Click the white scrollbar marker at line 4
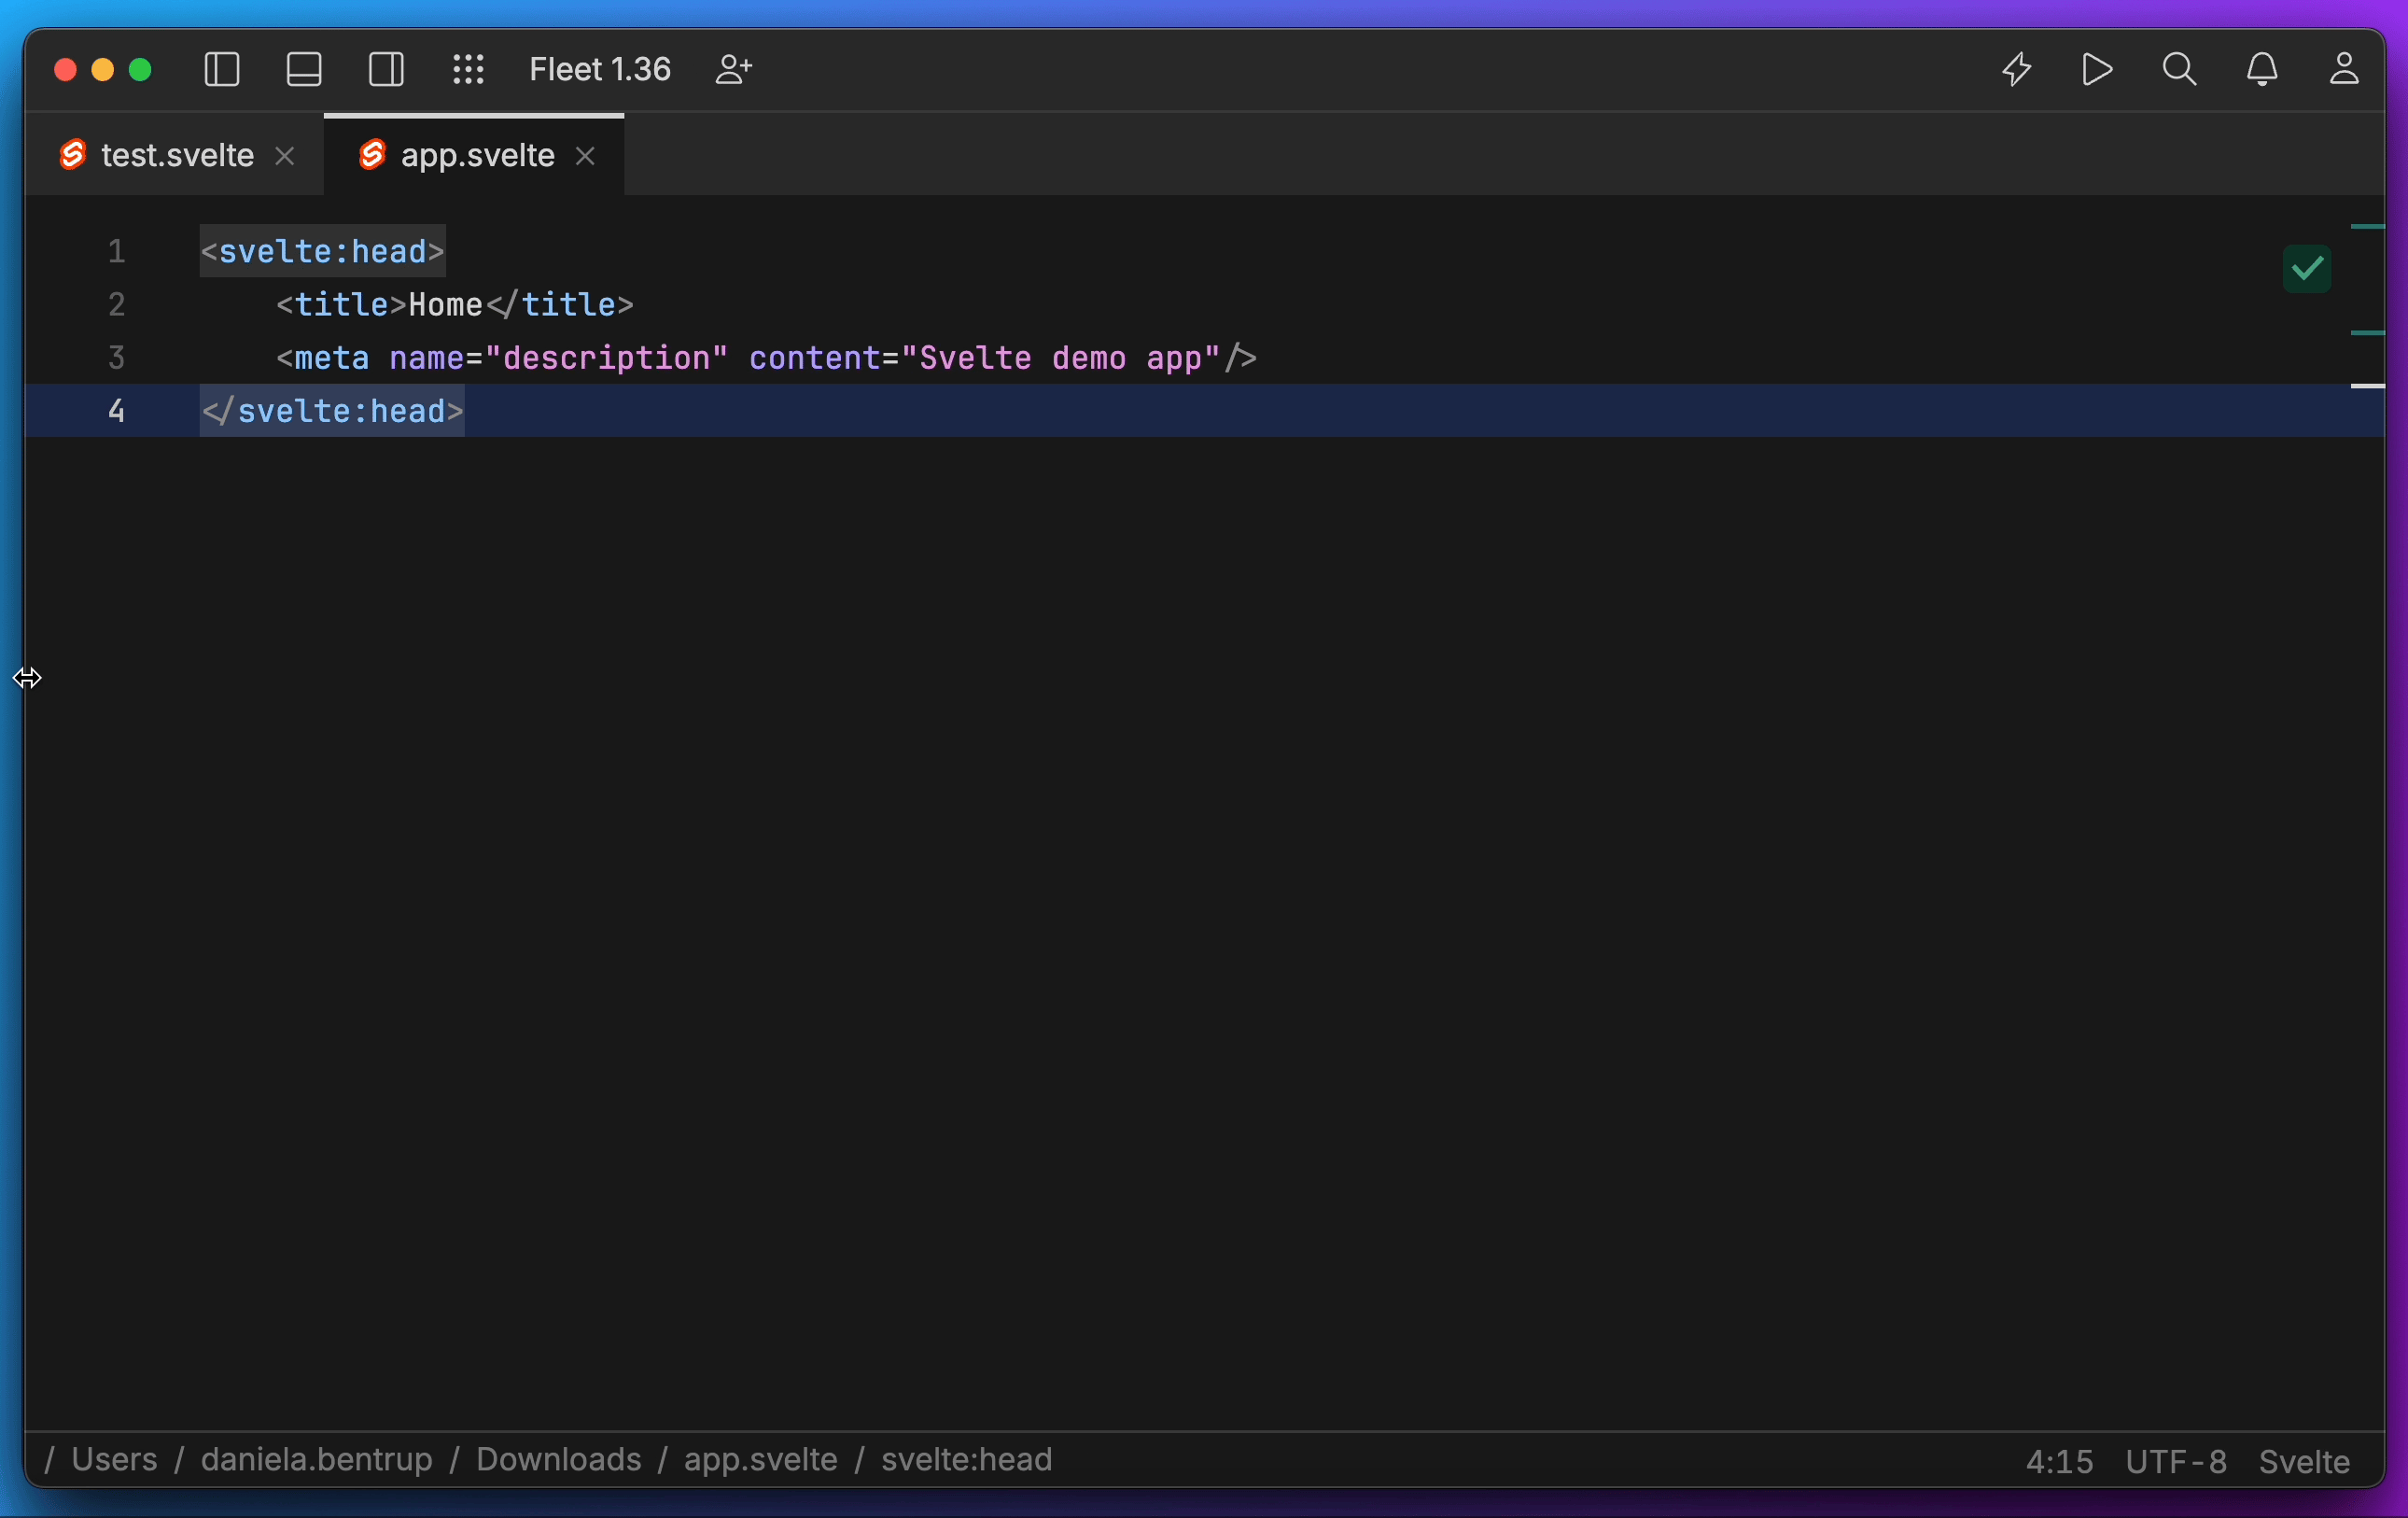 [2368, 386]
